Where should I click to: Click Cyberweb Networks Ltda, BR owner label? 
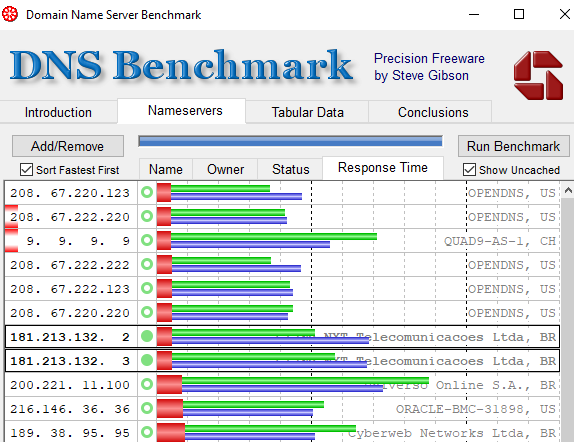(452, 433)
